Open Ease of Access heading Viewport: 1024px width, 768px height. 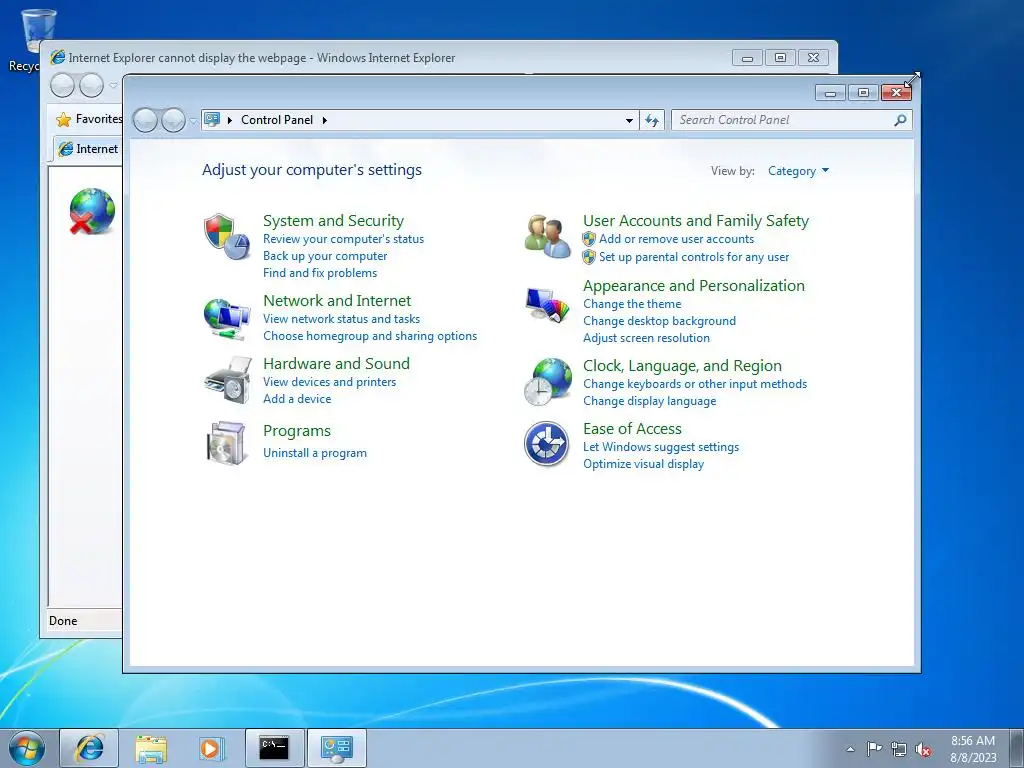[632, 429]
